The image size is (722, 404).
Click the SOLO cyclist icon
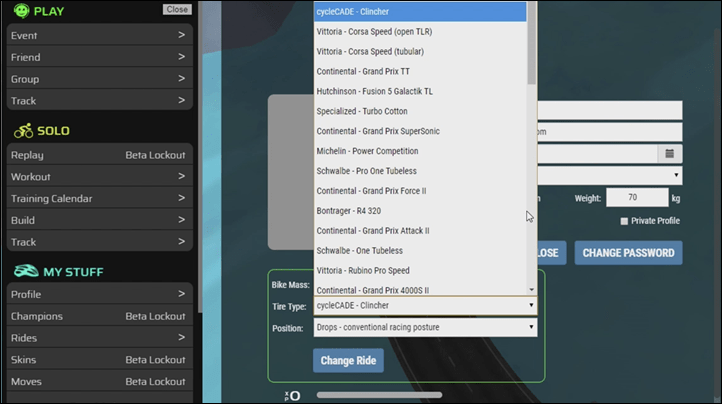(x=23, y=131)
